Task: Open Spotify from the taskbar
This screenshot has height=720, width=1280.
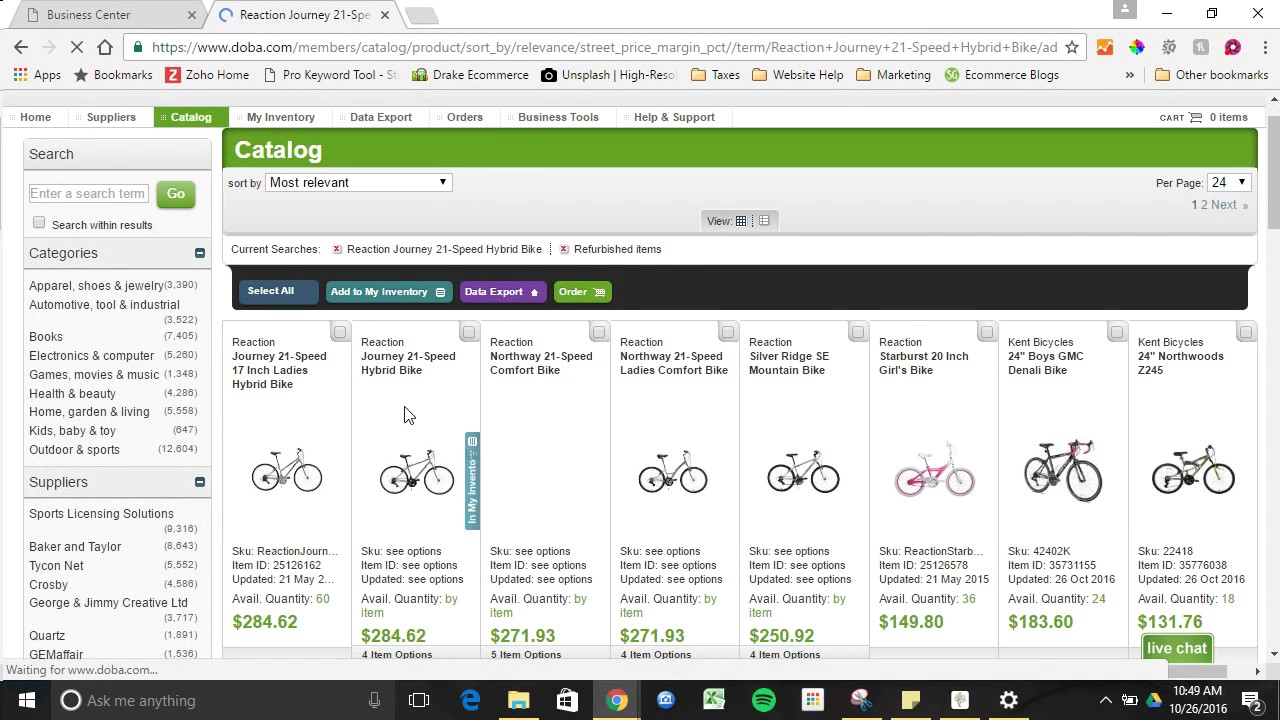Action: (763, 700)
